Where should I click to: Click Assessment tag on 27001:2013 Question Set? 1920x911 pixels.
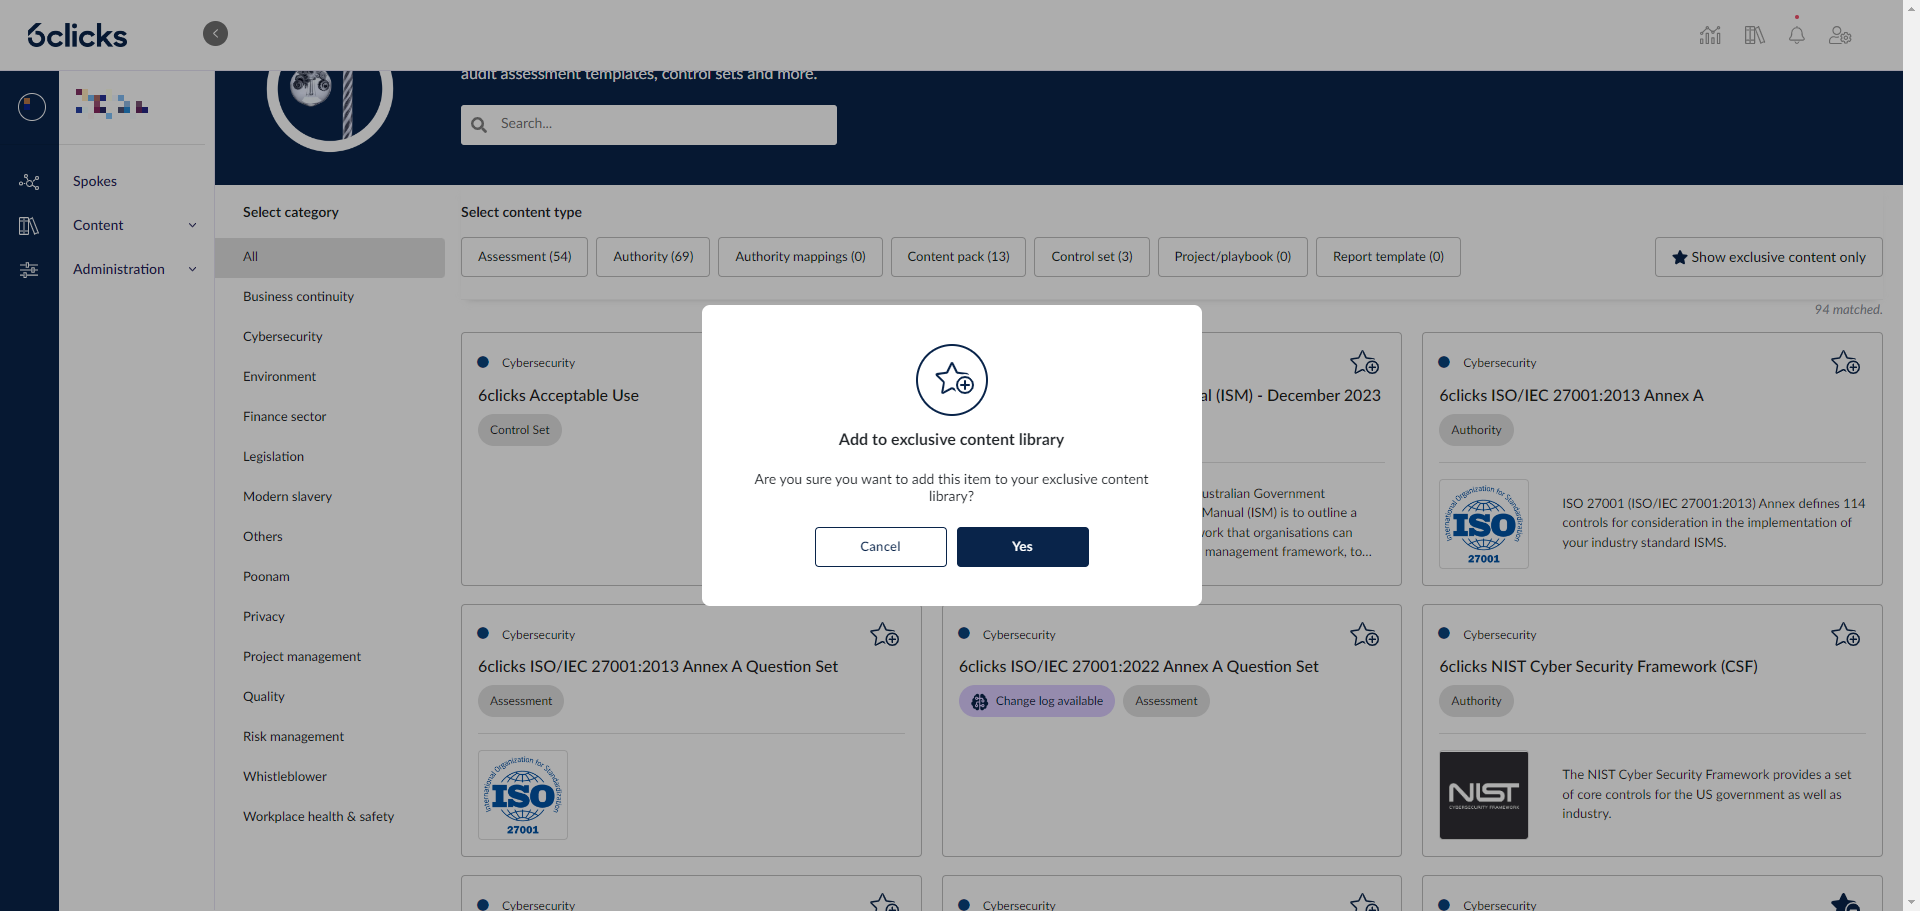coord(521,701)
